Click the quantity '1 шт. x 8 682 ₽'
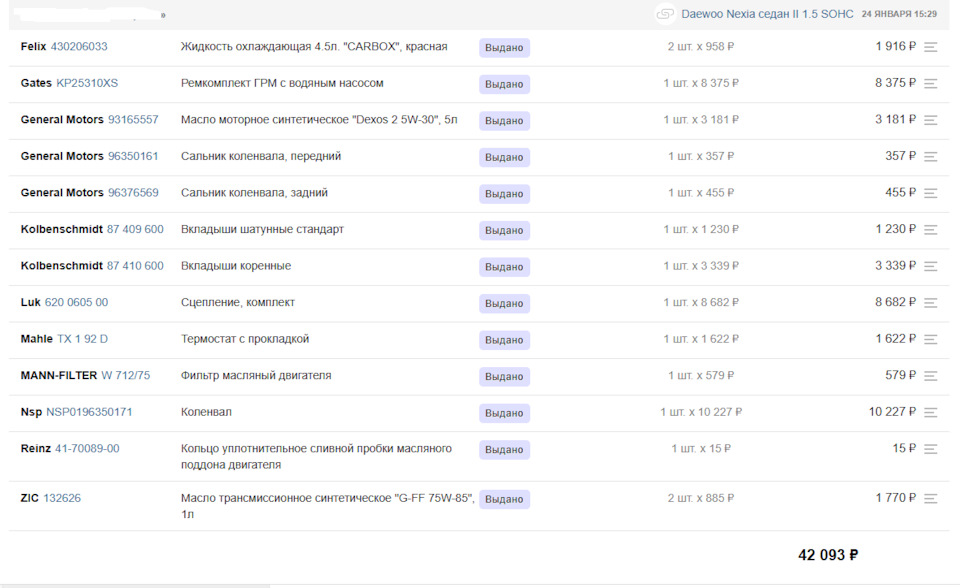Screen dimensions: 960x588 (x=701, y=303)
